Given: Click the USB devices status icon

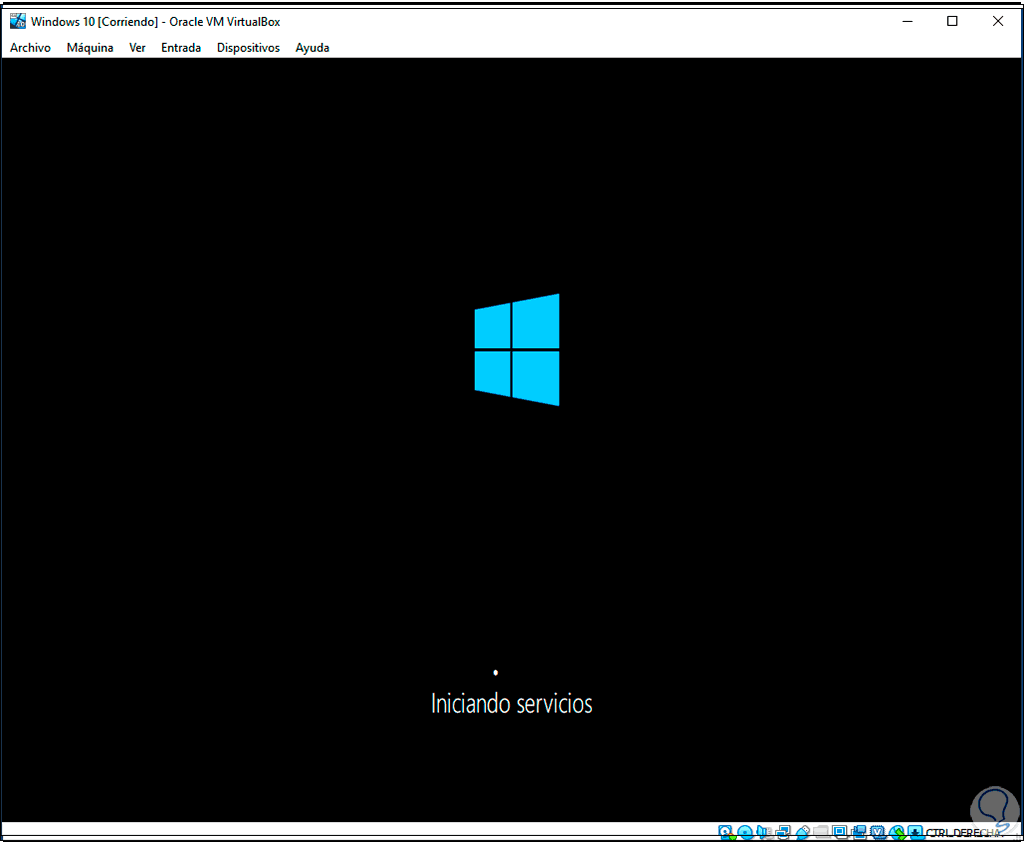Looking at the screenshot, I should coord(803,832).
